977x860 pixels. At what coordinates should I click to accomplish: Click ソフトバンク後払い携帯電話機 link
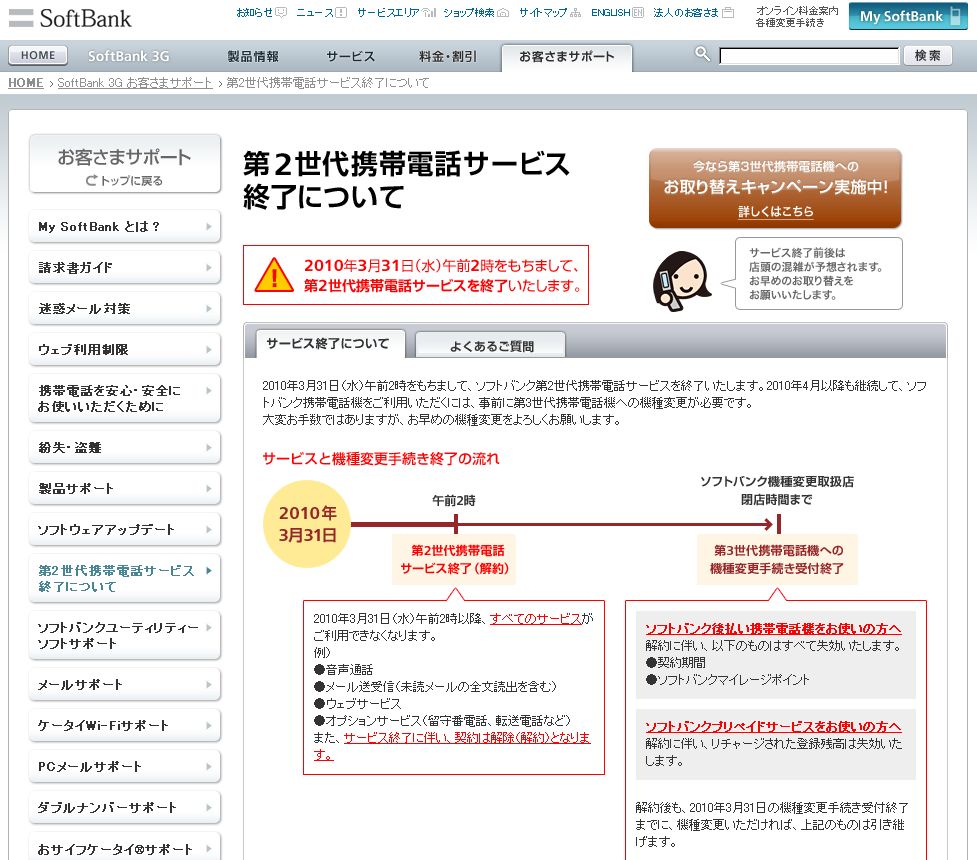pyautogui.click(x=773, y=628)
